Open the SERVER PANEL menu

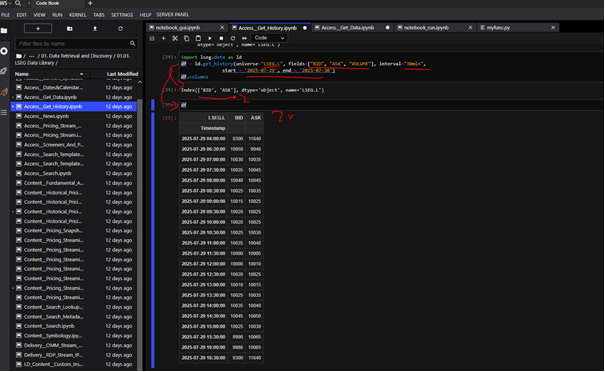click(x=172, y=15)
